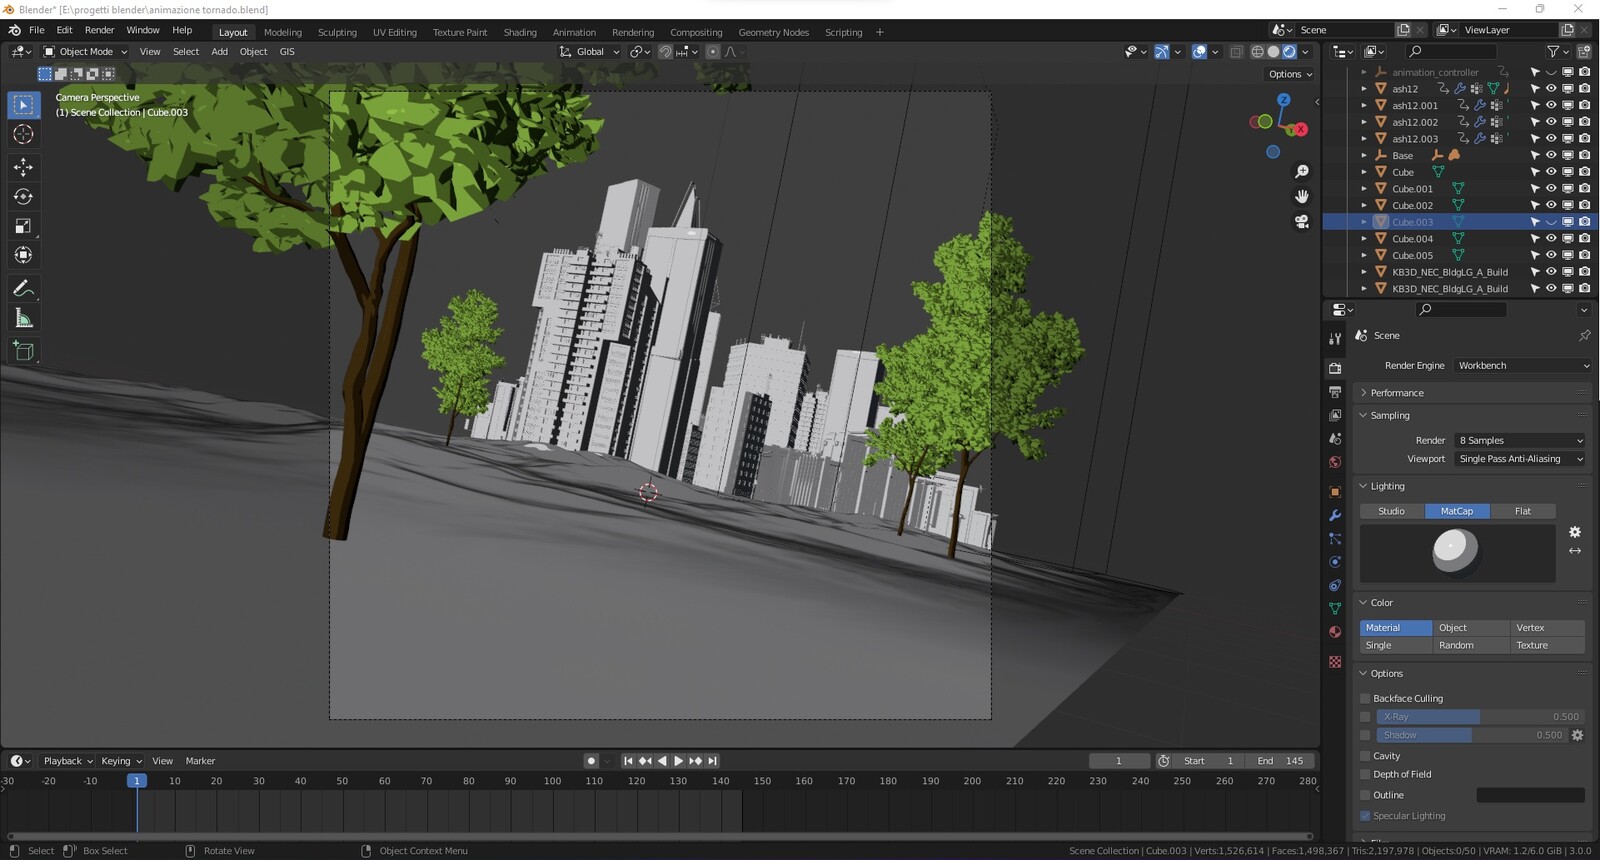Click the pan hand viewport gizmo

click(1302, 196)
